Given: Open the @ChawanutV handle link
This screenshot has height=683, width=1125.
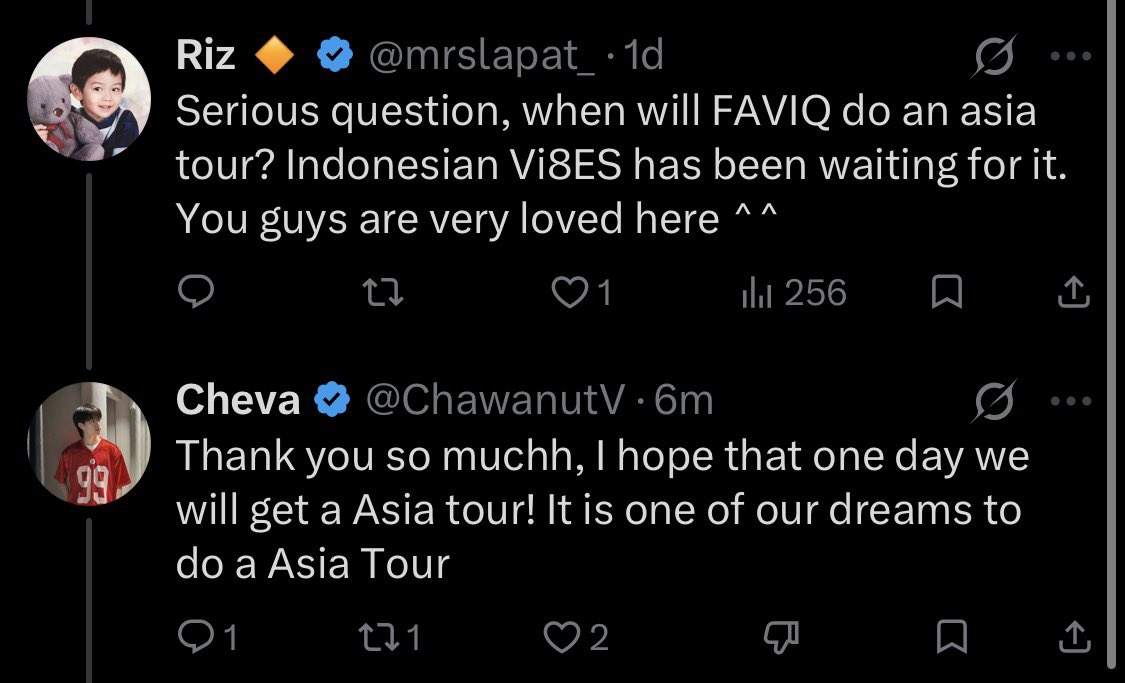Looking at the screenshot, I should coord(496,400).
